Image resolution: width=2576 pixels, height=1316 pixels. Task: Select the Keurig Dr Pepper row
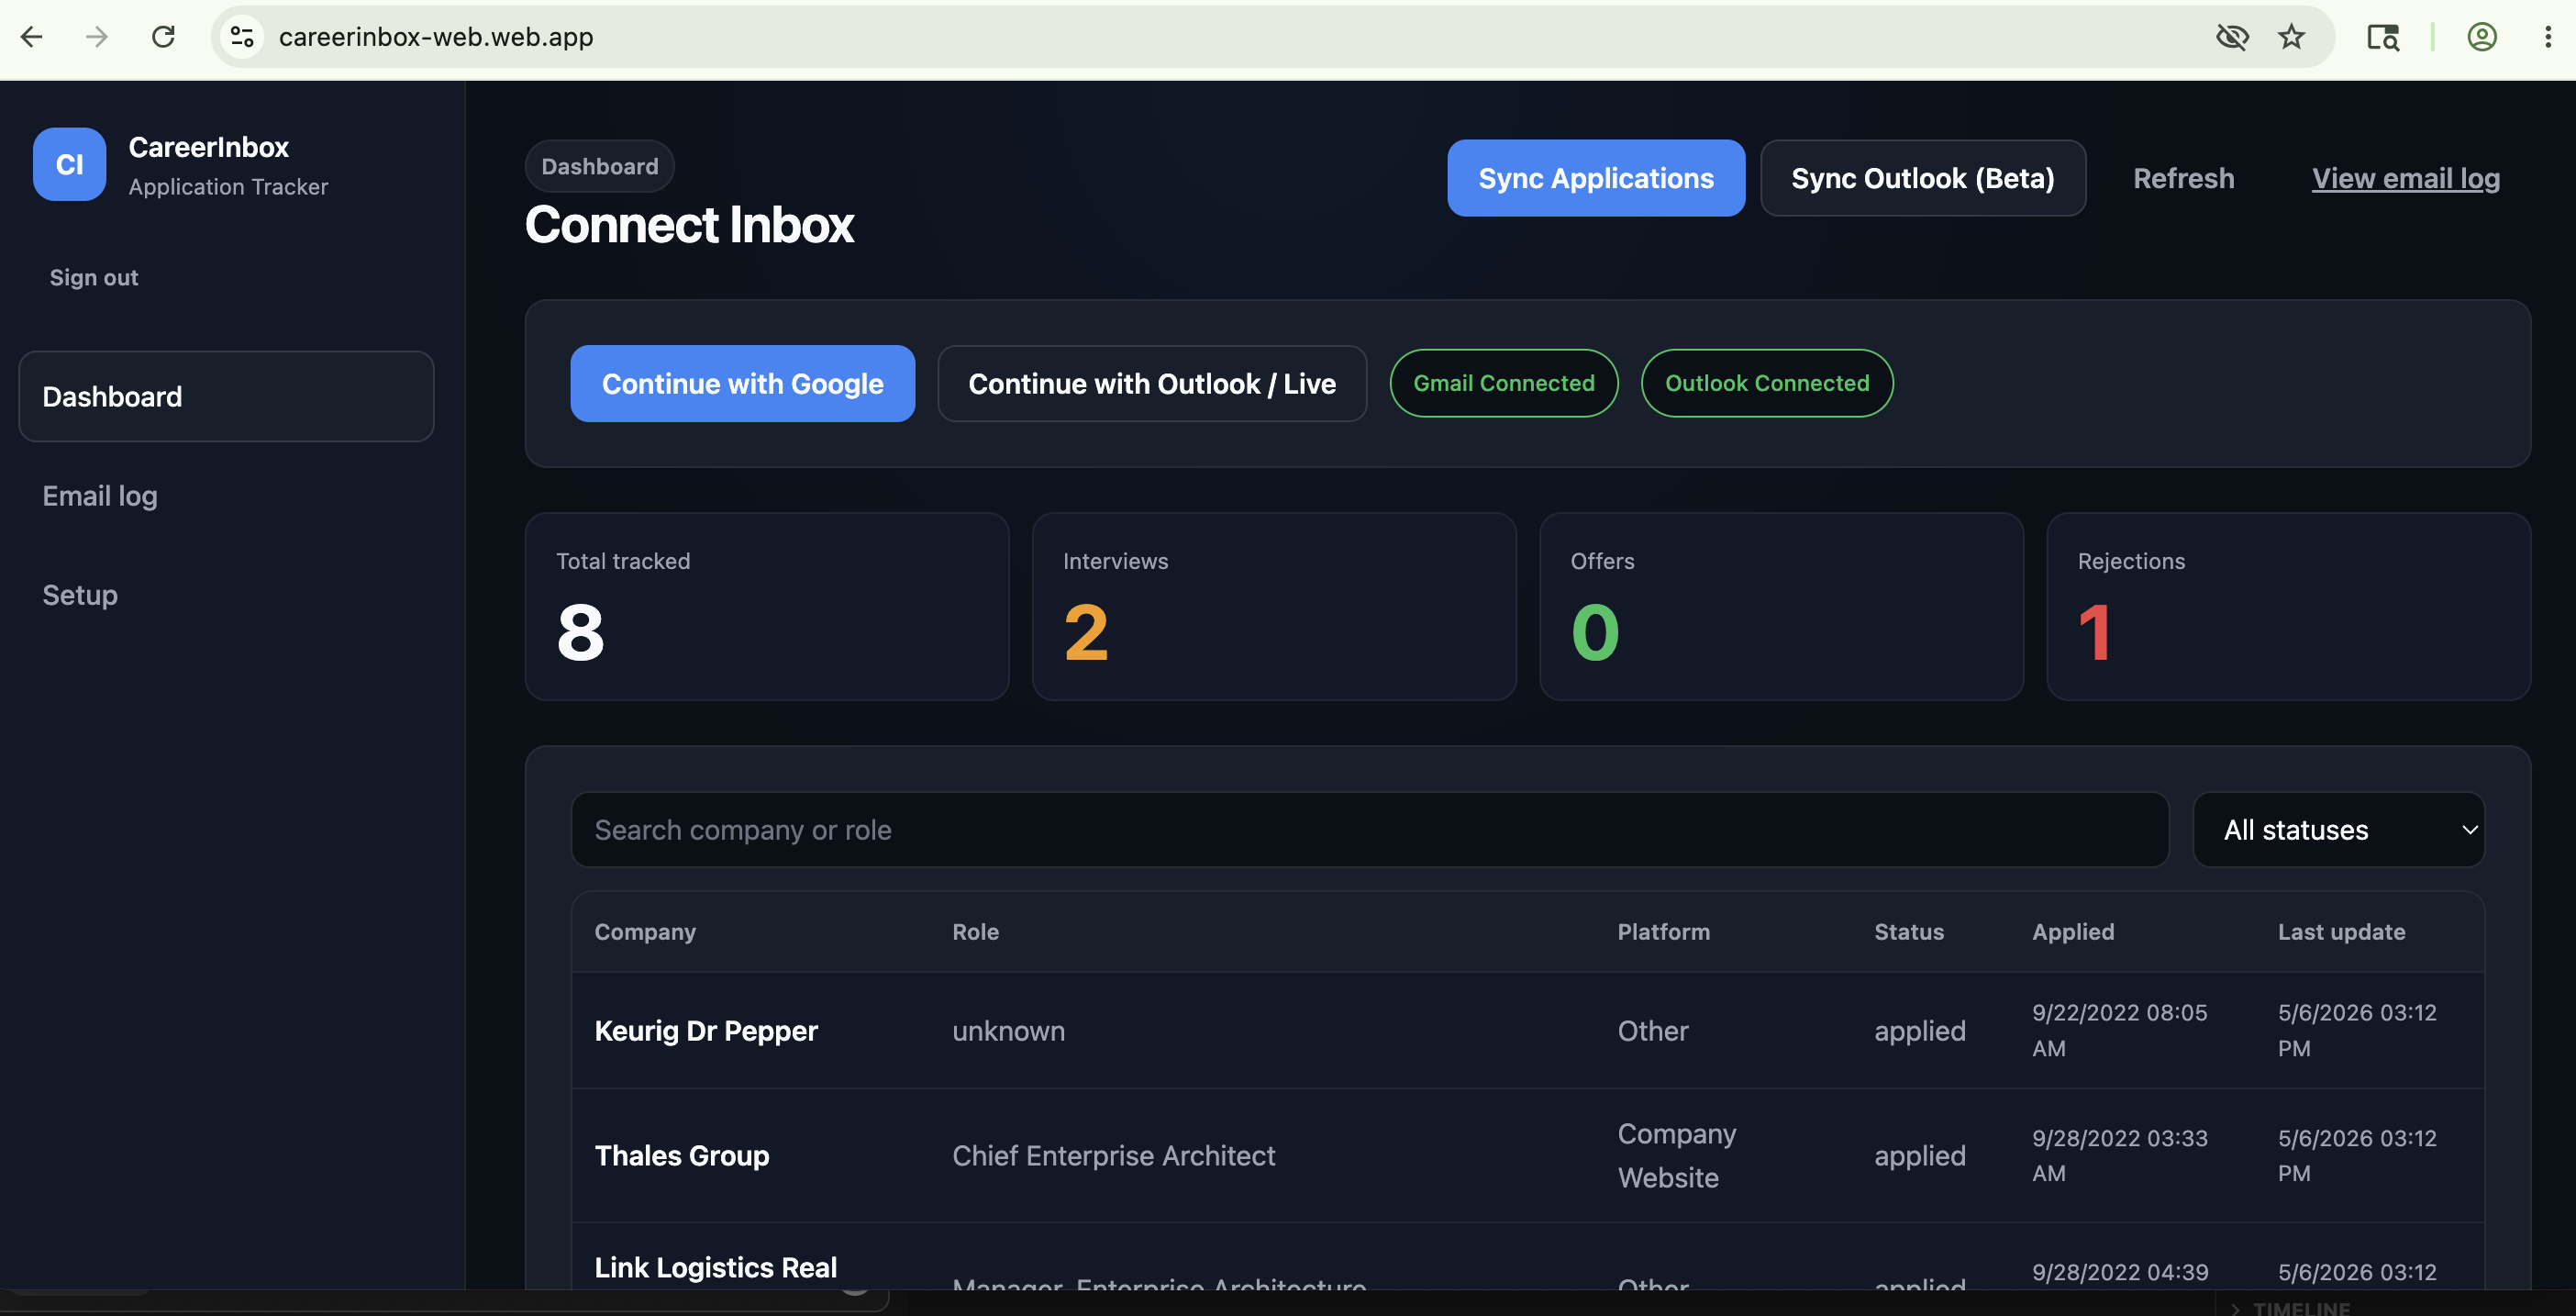coord(1527,1030)
